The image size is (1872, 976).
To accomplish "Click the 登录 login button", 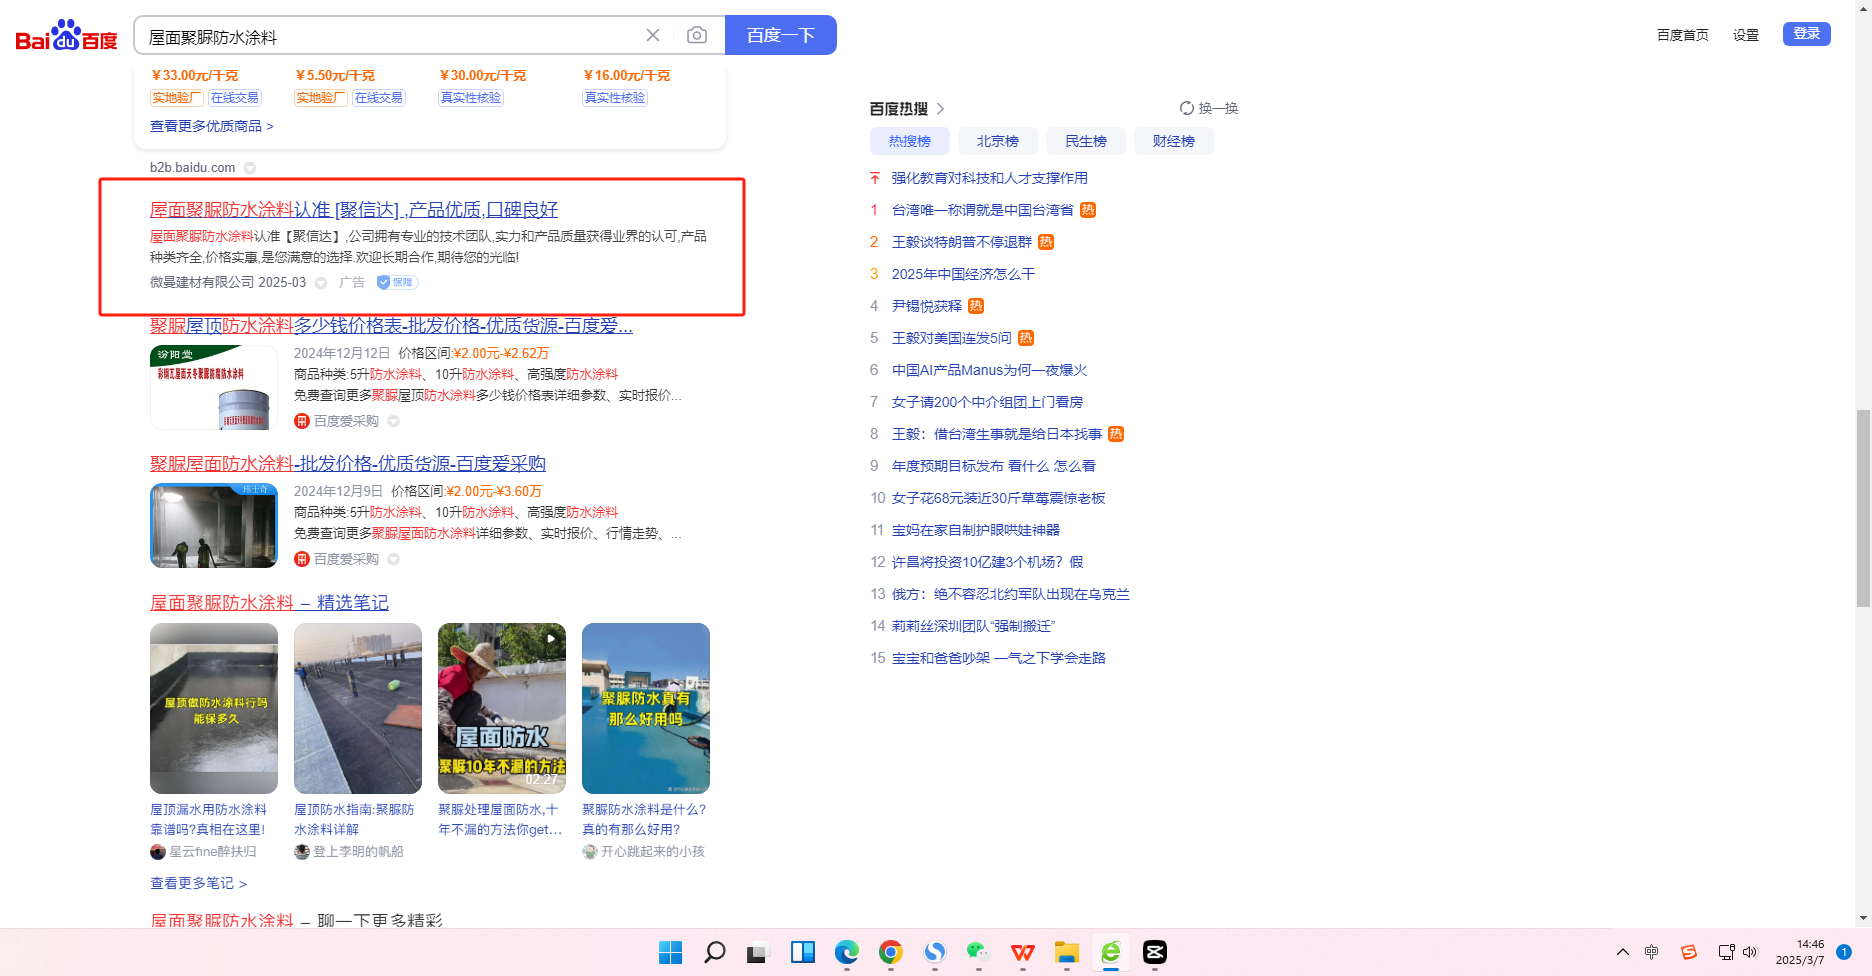I will click(x=1806, y=34).
